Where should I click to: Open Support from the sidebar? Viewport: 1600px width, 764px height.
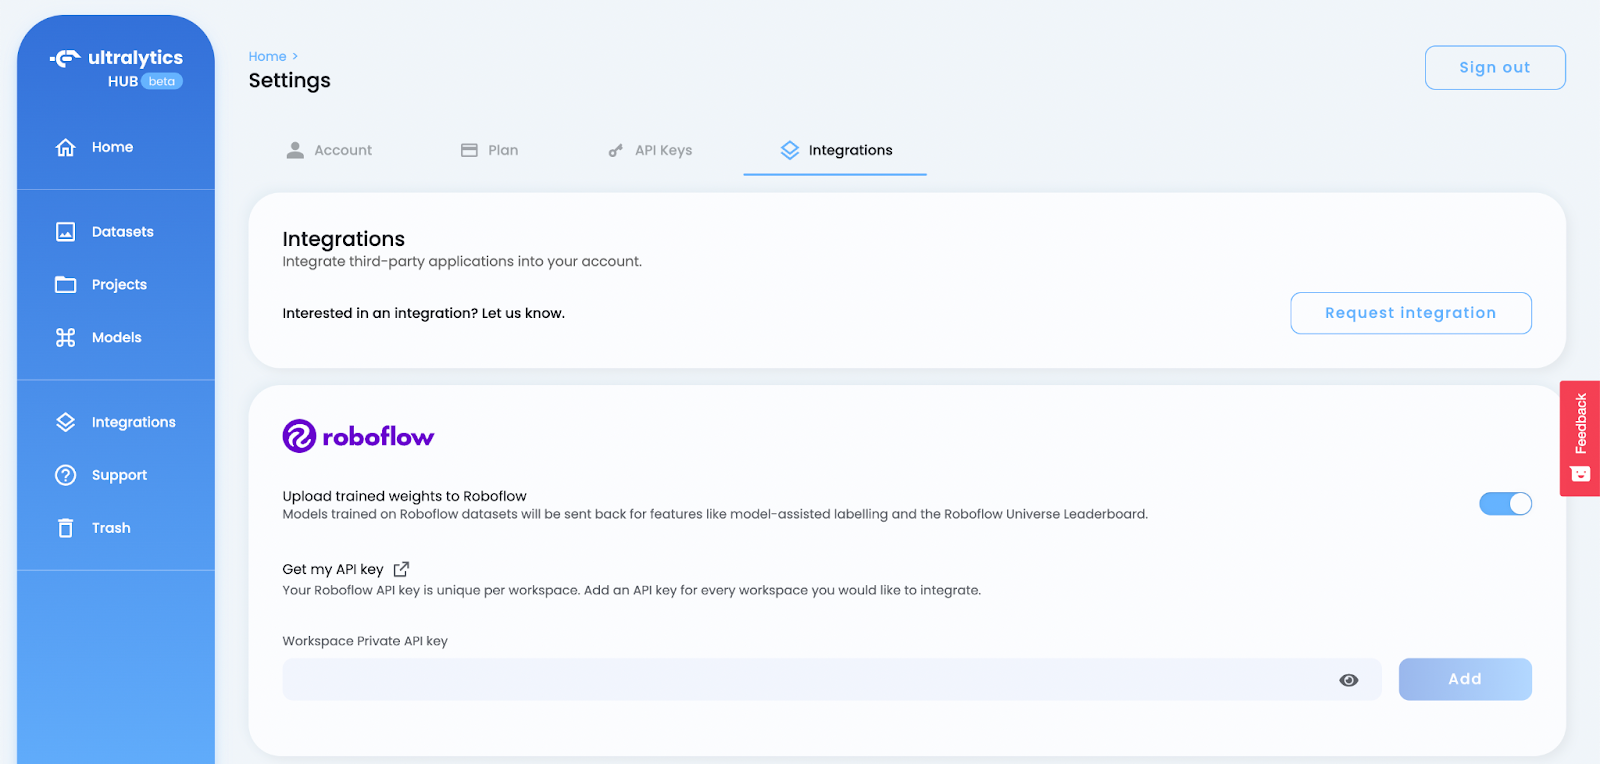coord(101,475)
